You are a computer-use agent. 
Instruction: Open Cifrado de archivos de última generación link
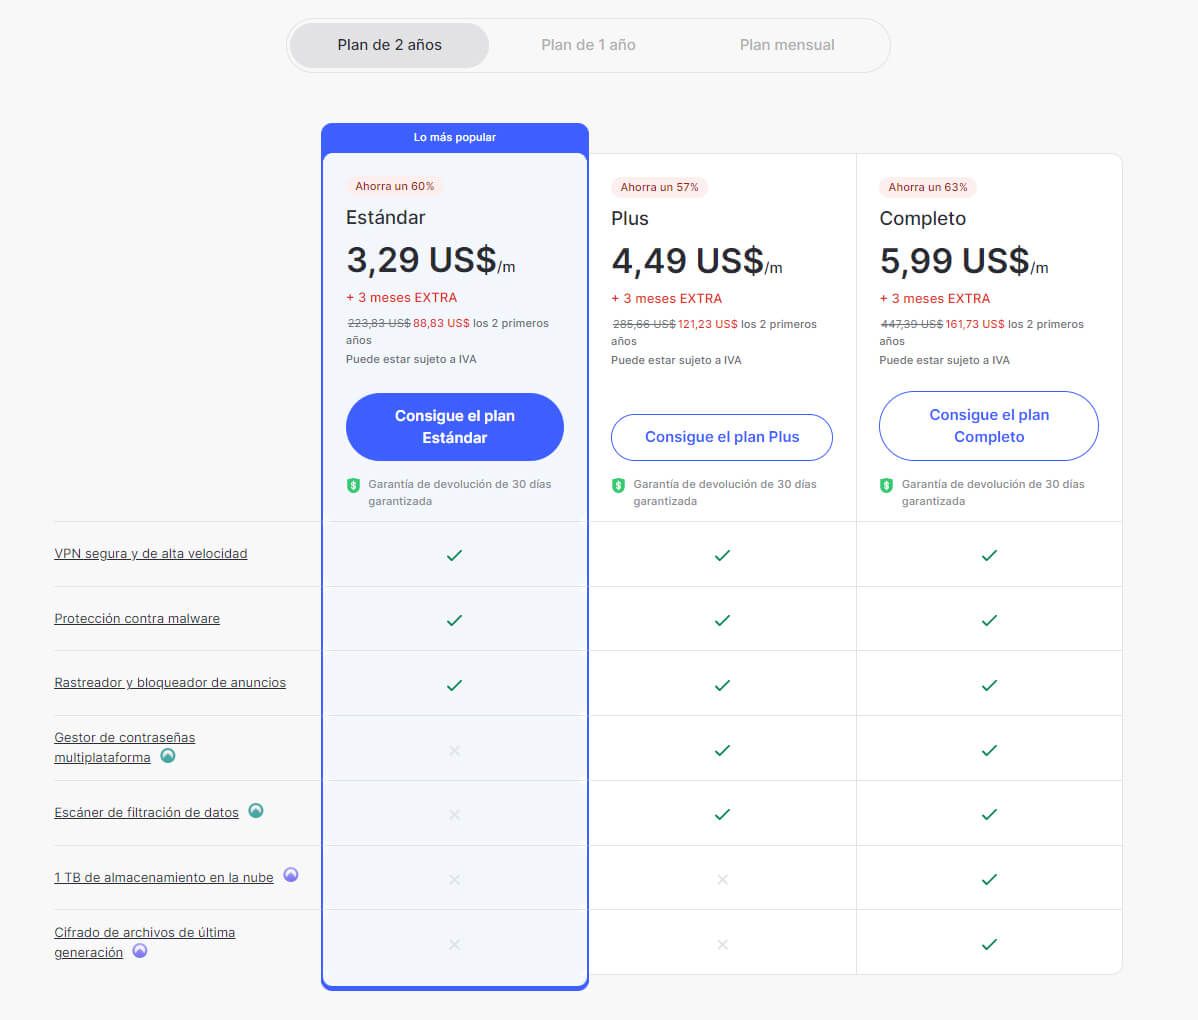pyautogui.click(x=144, y=943)
